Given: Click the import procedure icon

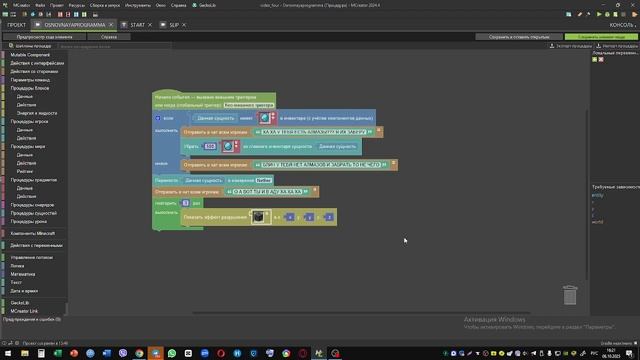Looking at the screenshot, I should point(598,46).
